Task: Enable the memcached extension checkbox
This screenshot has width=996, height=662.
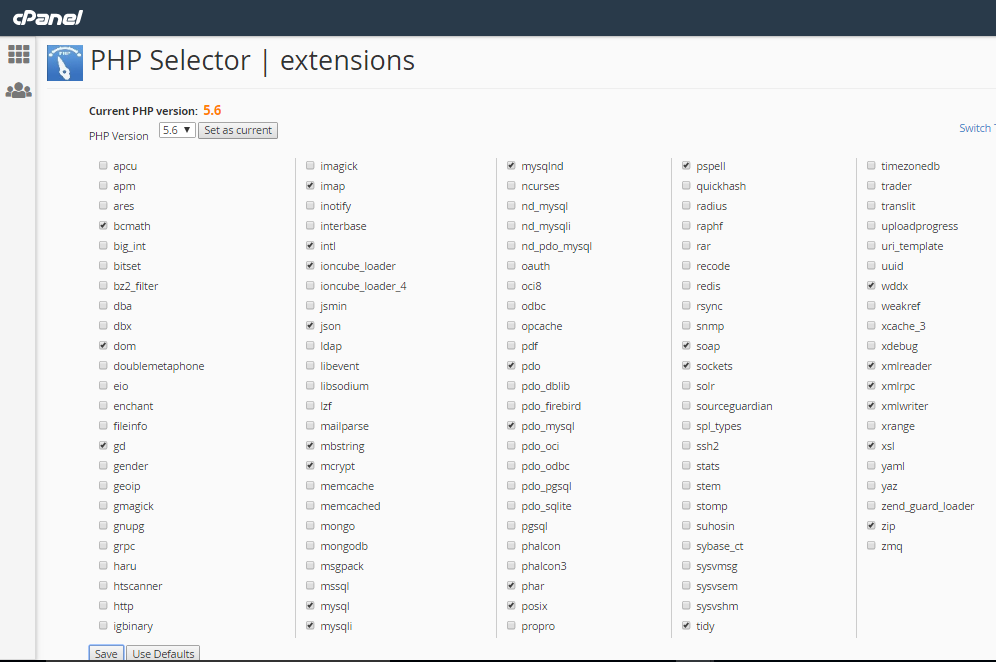Action: [x=311, y=506]
